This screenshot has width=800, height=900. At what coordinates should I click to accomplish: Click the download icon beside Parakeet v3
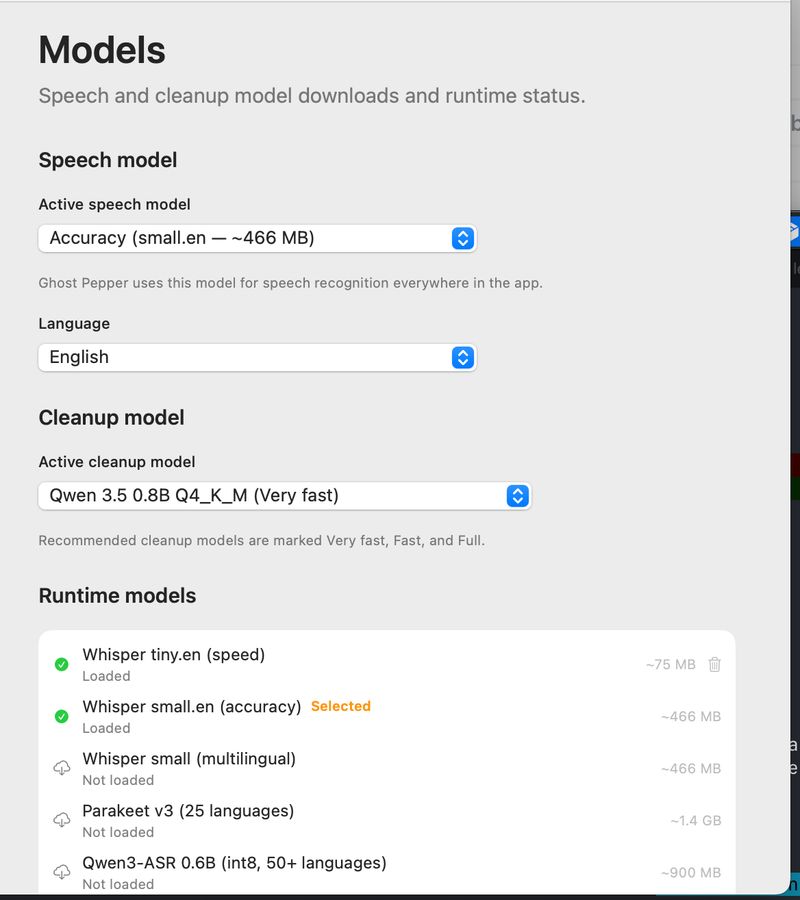coord(62,820)
